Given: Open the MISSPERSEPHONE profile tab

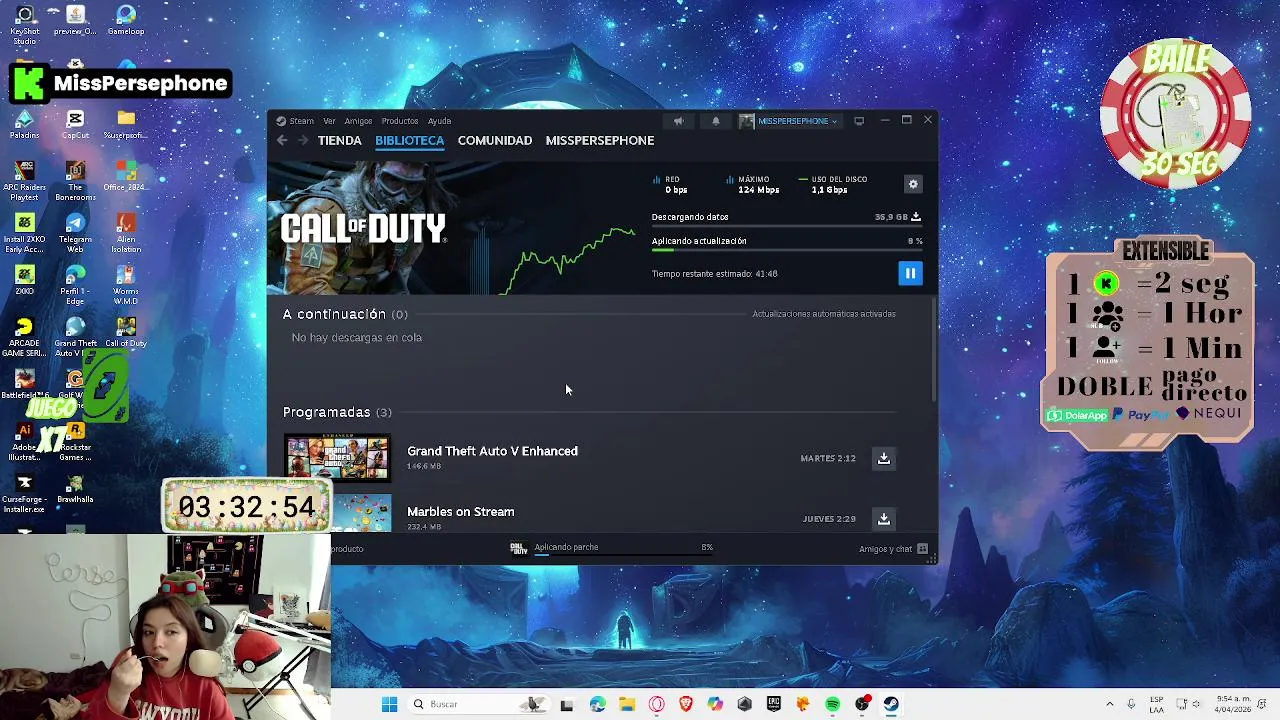Looking at the screenshot, I should pos(600,141).
